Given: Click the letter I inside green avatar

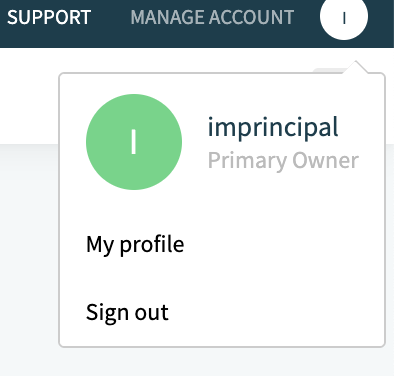Looking at the screenshot, I should point(134,142).
